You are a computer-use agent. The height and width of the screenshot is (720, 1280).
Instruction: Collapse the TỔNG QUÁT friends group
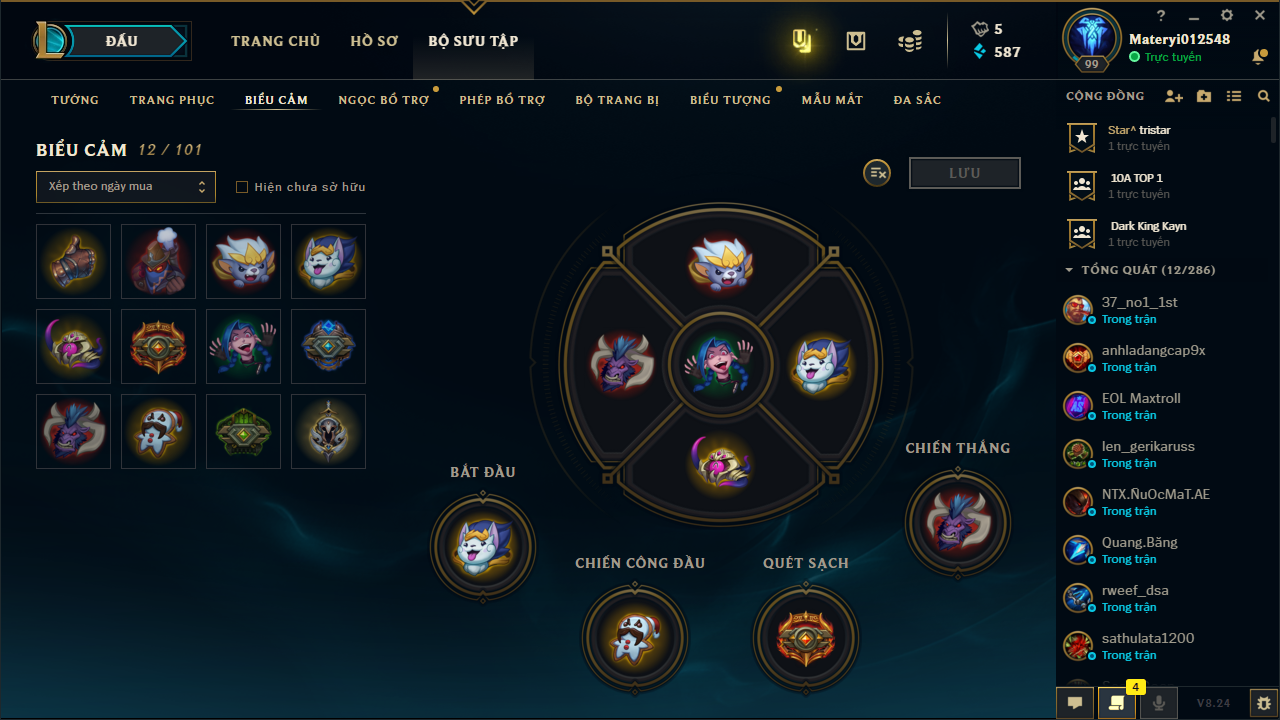coord(1069,270)
